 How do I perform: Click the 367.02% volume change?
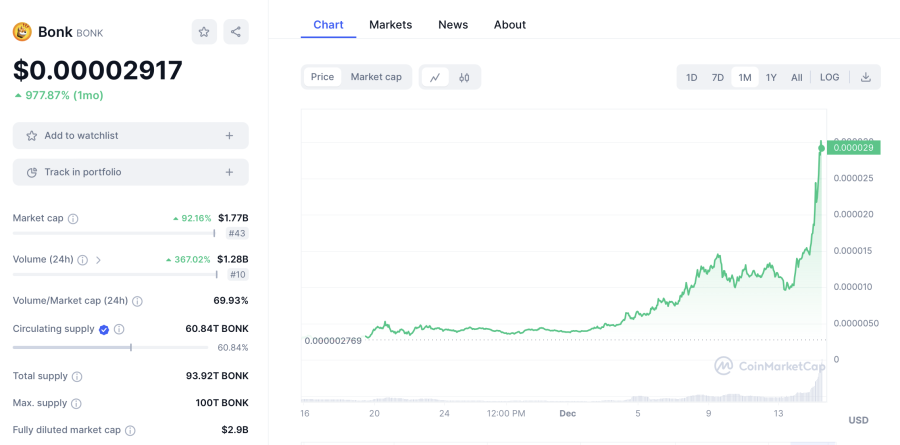[x=188, y=260]
